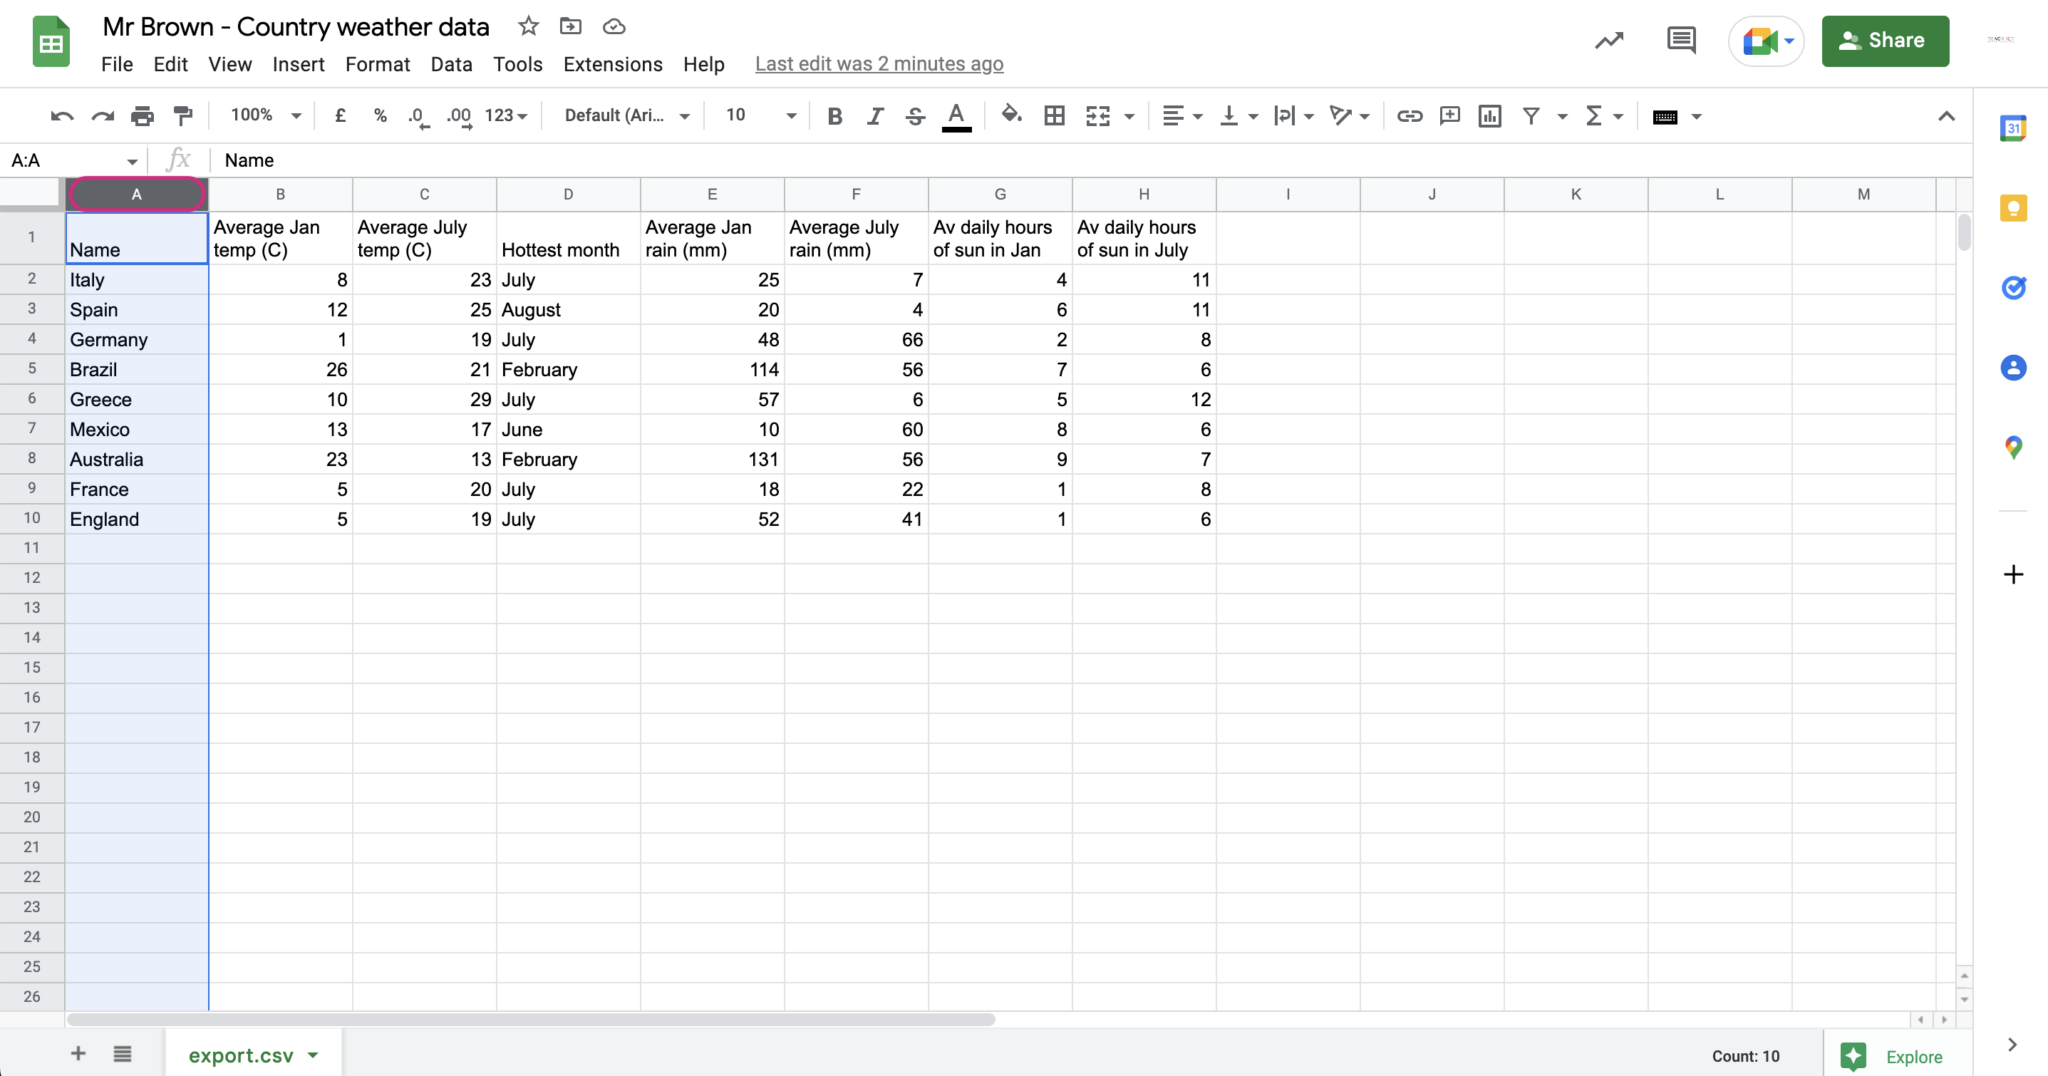Star the Country weather data spreadsheet
Screen dimensions: 2048x1076
[528, 26]
